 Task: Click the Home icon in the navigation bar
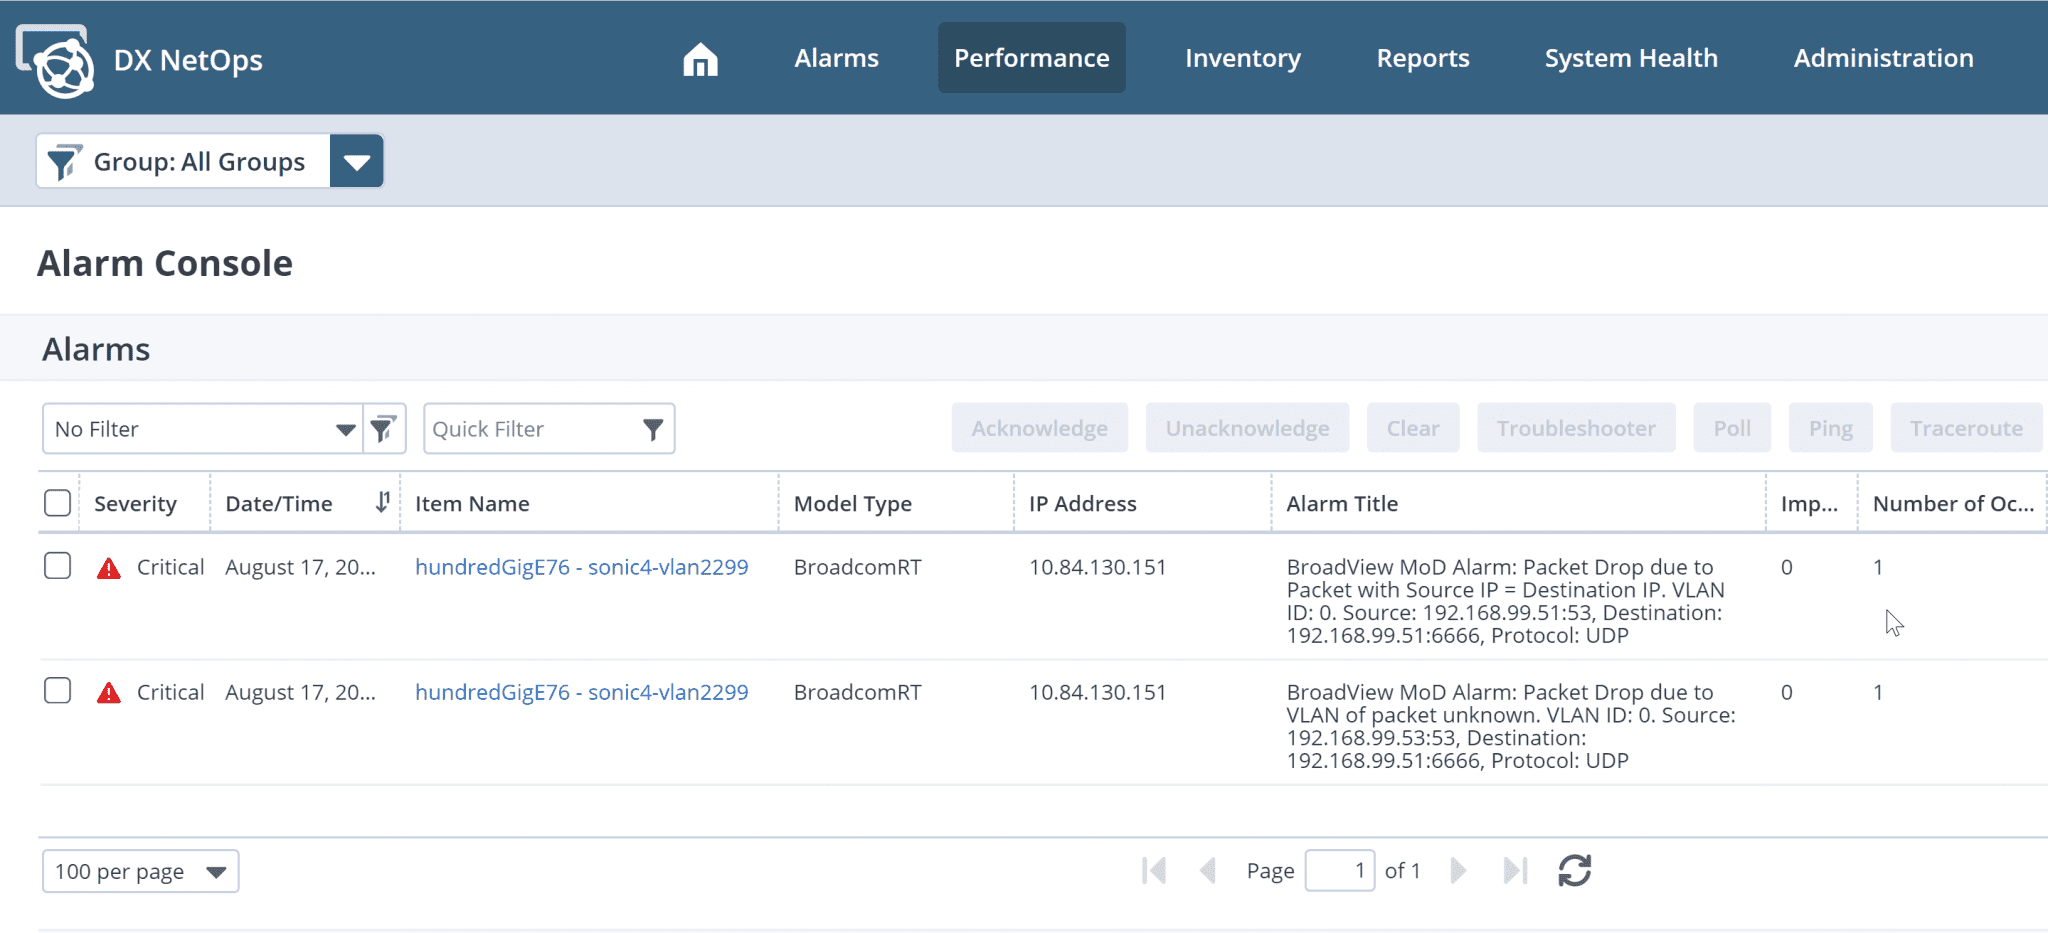click(700, 59)
